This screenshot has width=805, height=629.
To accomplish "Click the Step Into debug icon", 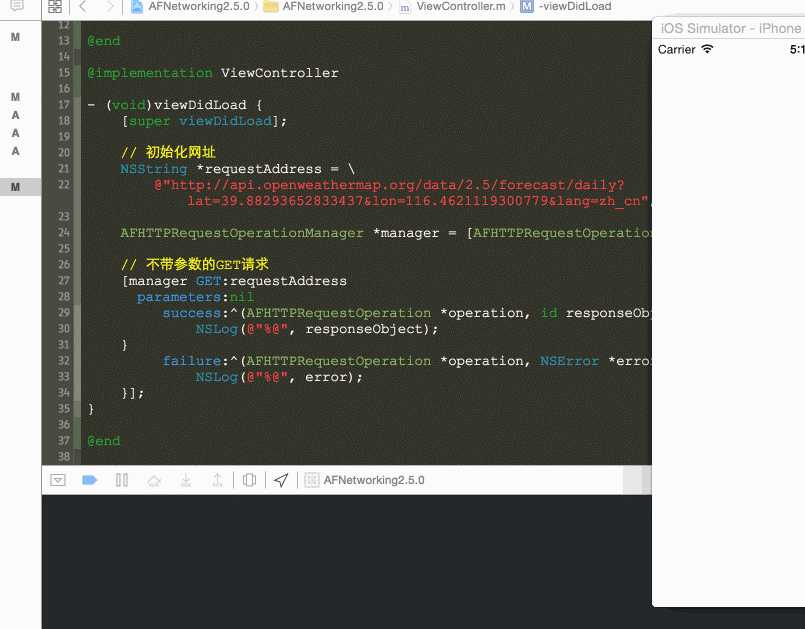I will 185,480.
